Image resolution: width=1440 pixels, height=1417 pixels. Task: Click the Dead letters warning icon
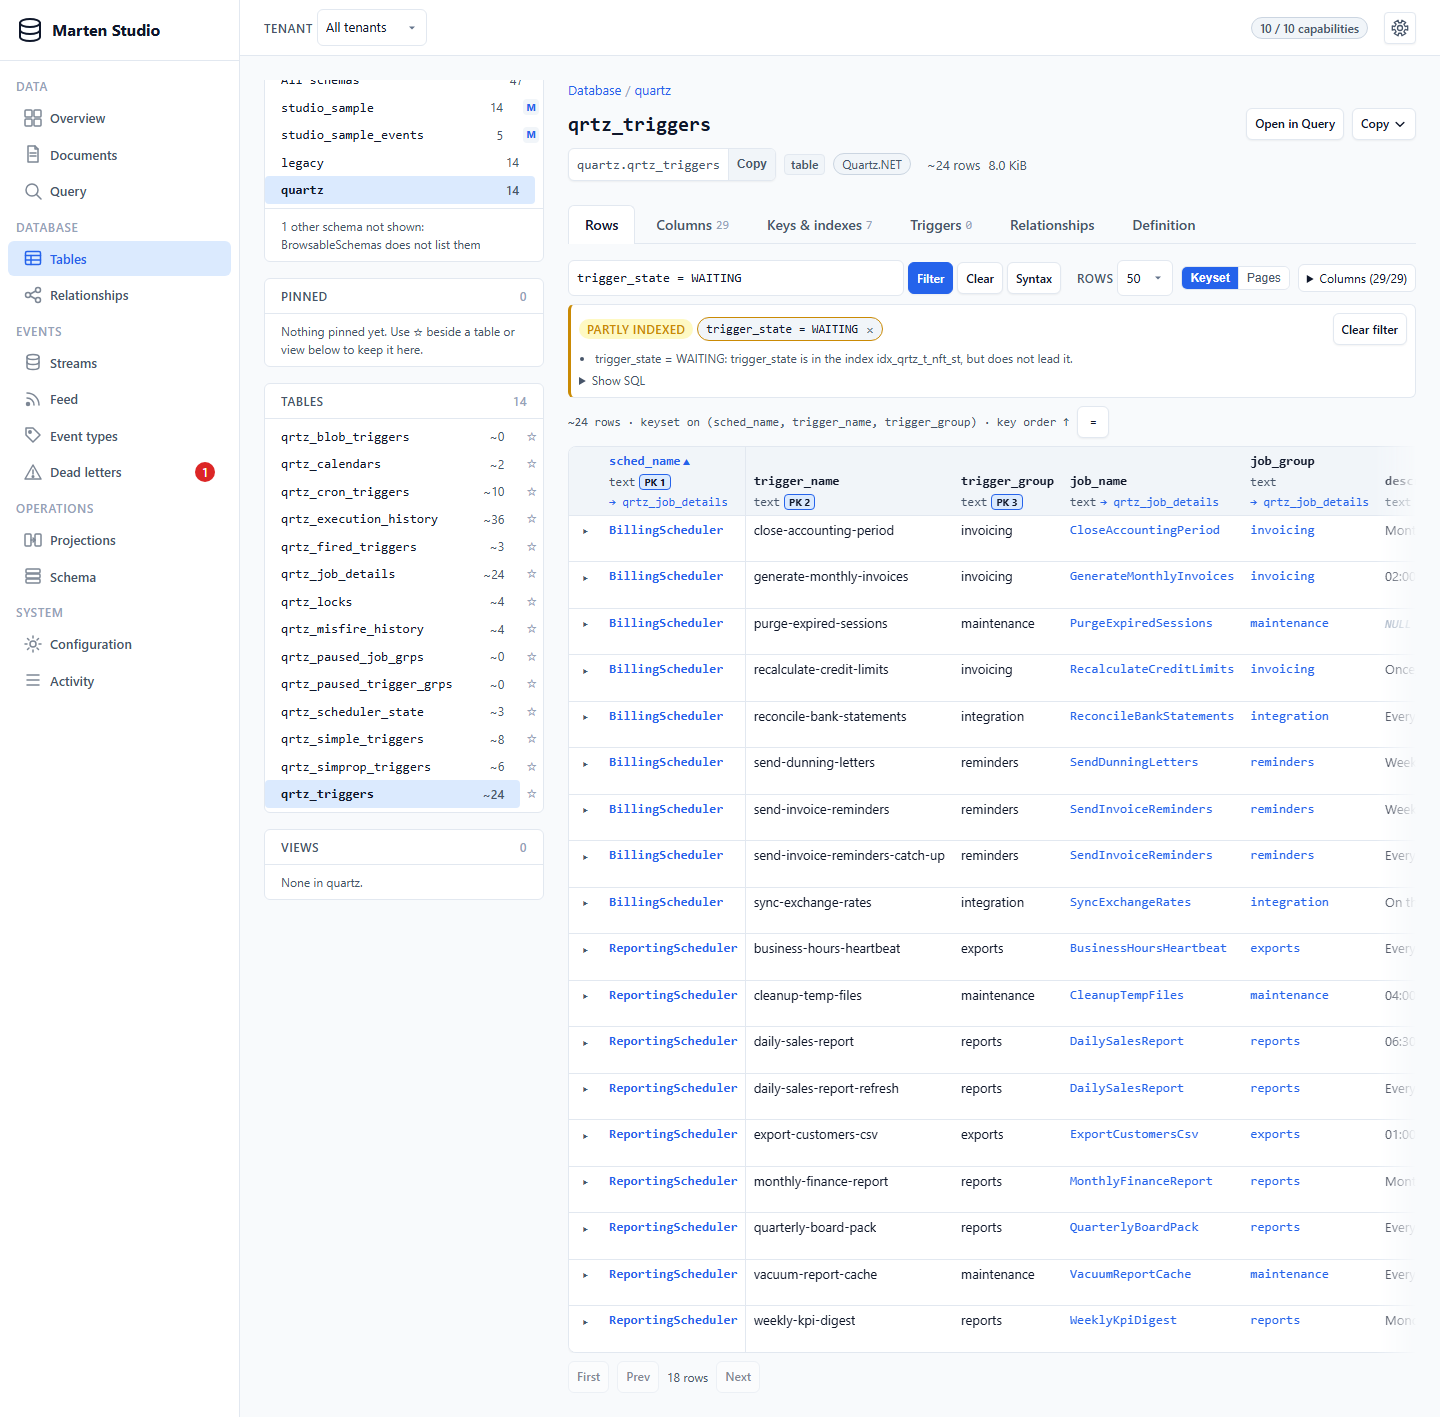click(x=33, y=472)
